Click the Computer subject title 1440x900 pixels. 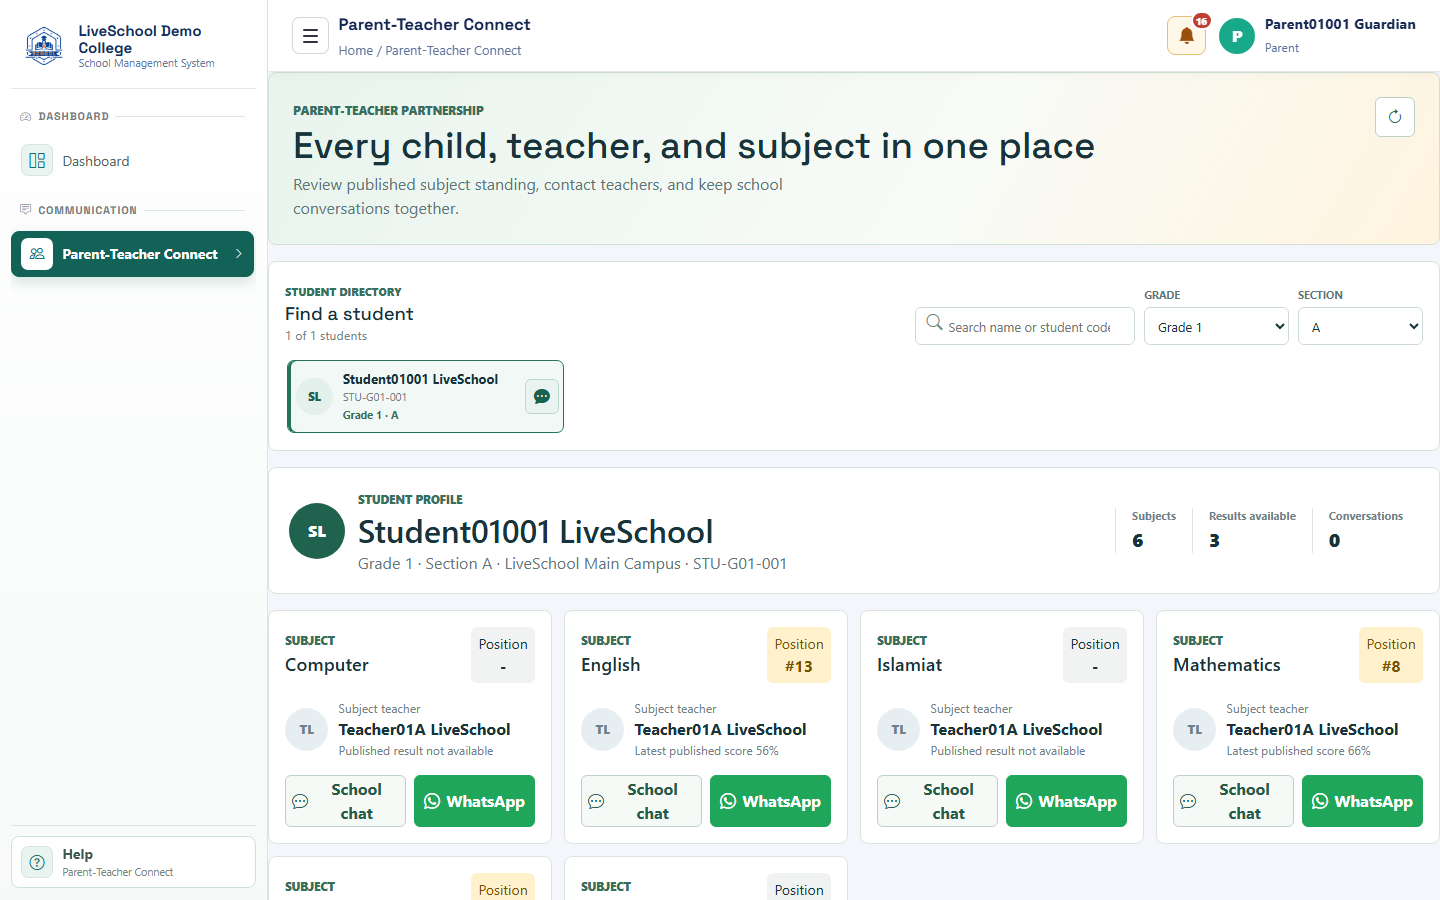click(327, 665)
